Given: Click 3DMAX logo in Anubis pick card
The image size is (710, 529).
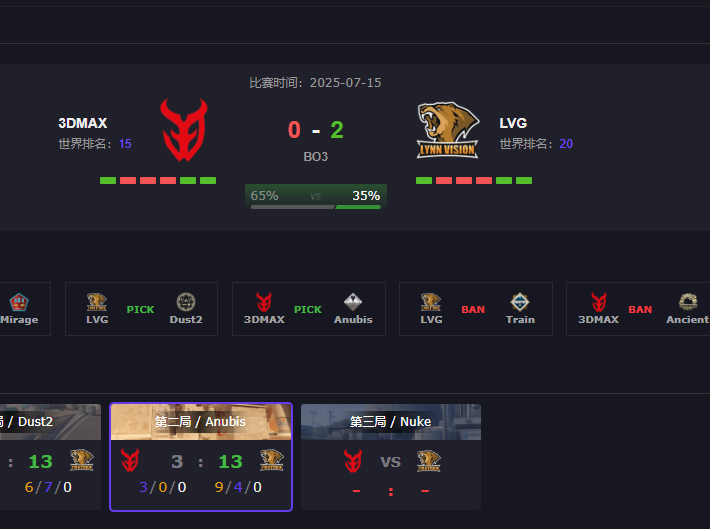Looking at the screenshot, I should pyautogui.click(x=264, y=302).
